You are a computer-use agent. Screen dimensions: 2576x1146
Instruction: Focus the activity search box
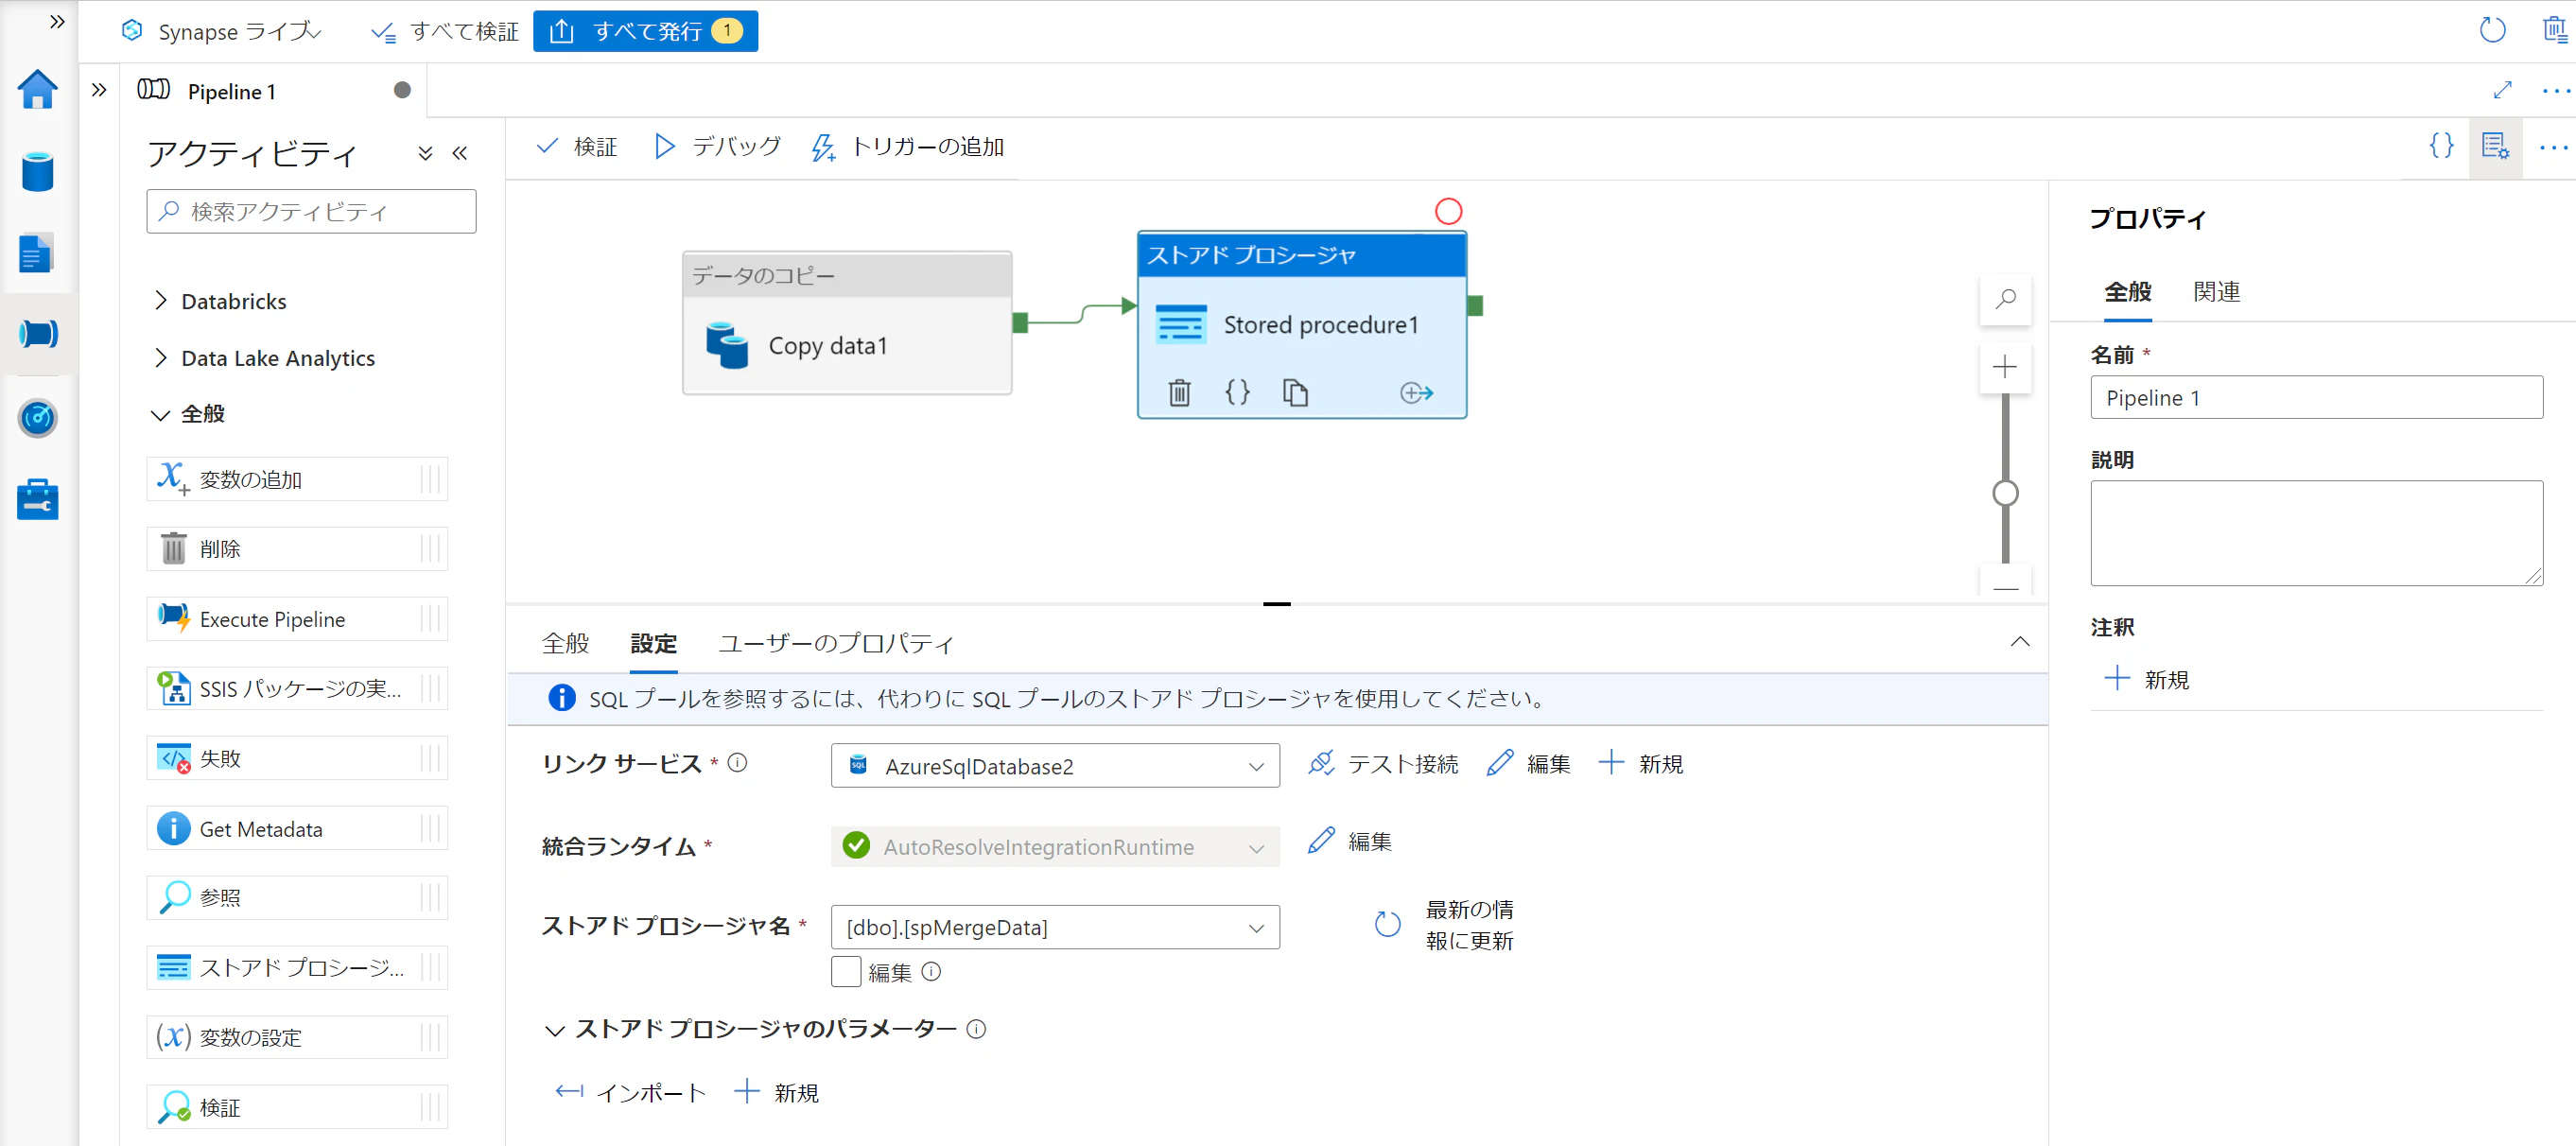(311, 211)
